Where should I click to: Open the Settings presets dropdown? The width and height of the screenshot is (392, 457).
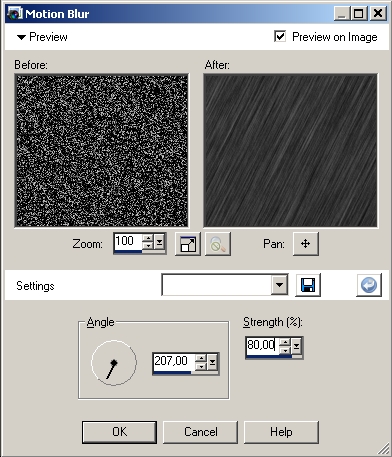pos(279,285)
